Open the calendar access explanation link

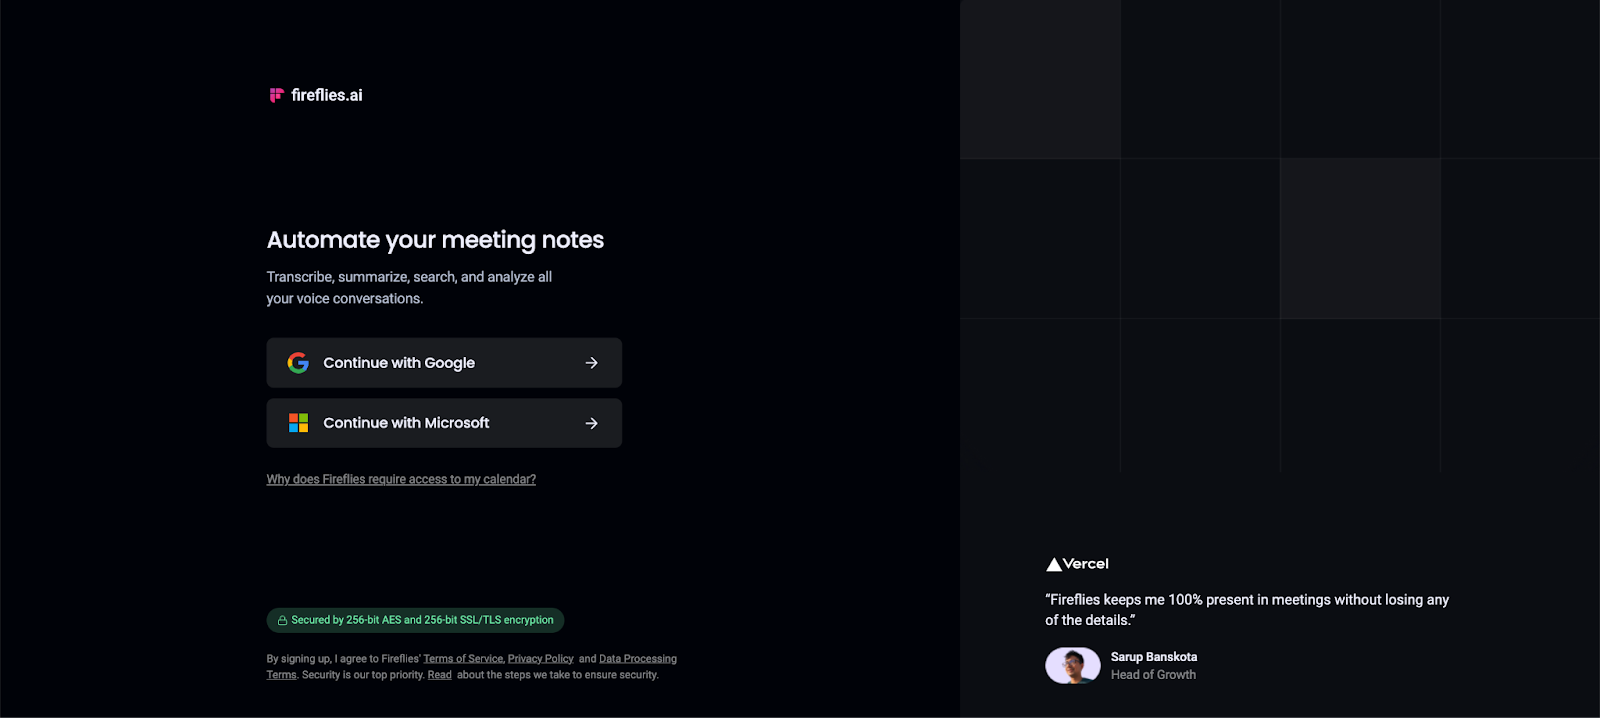(x=401, y=480)
